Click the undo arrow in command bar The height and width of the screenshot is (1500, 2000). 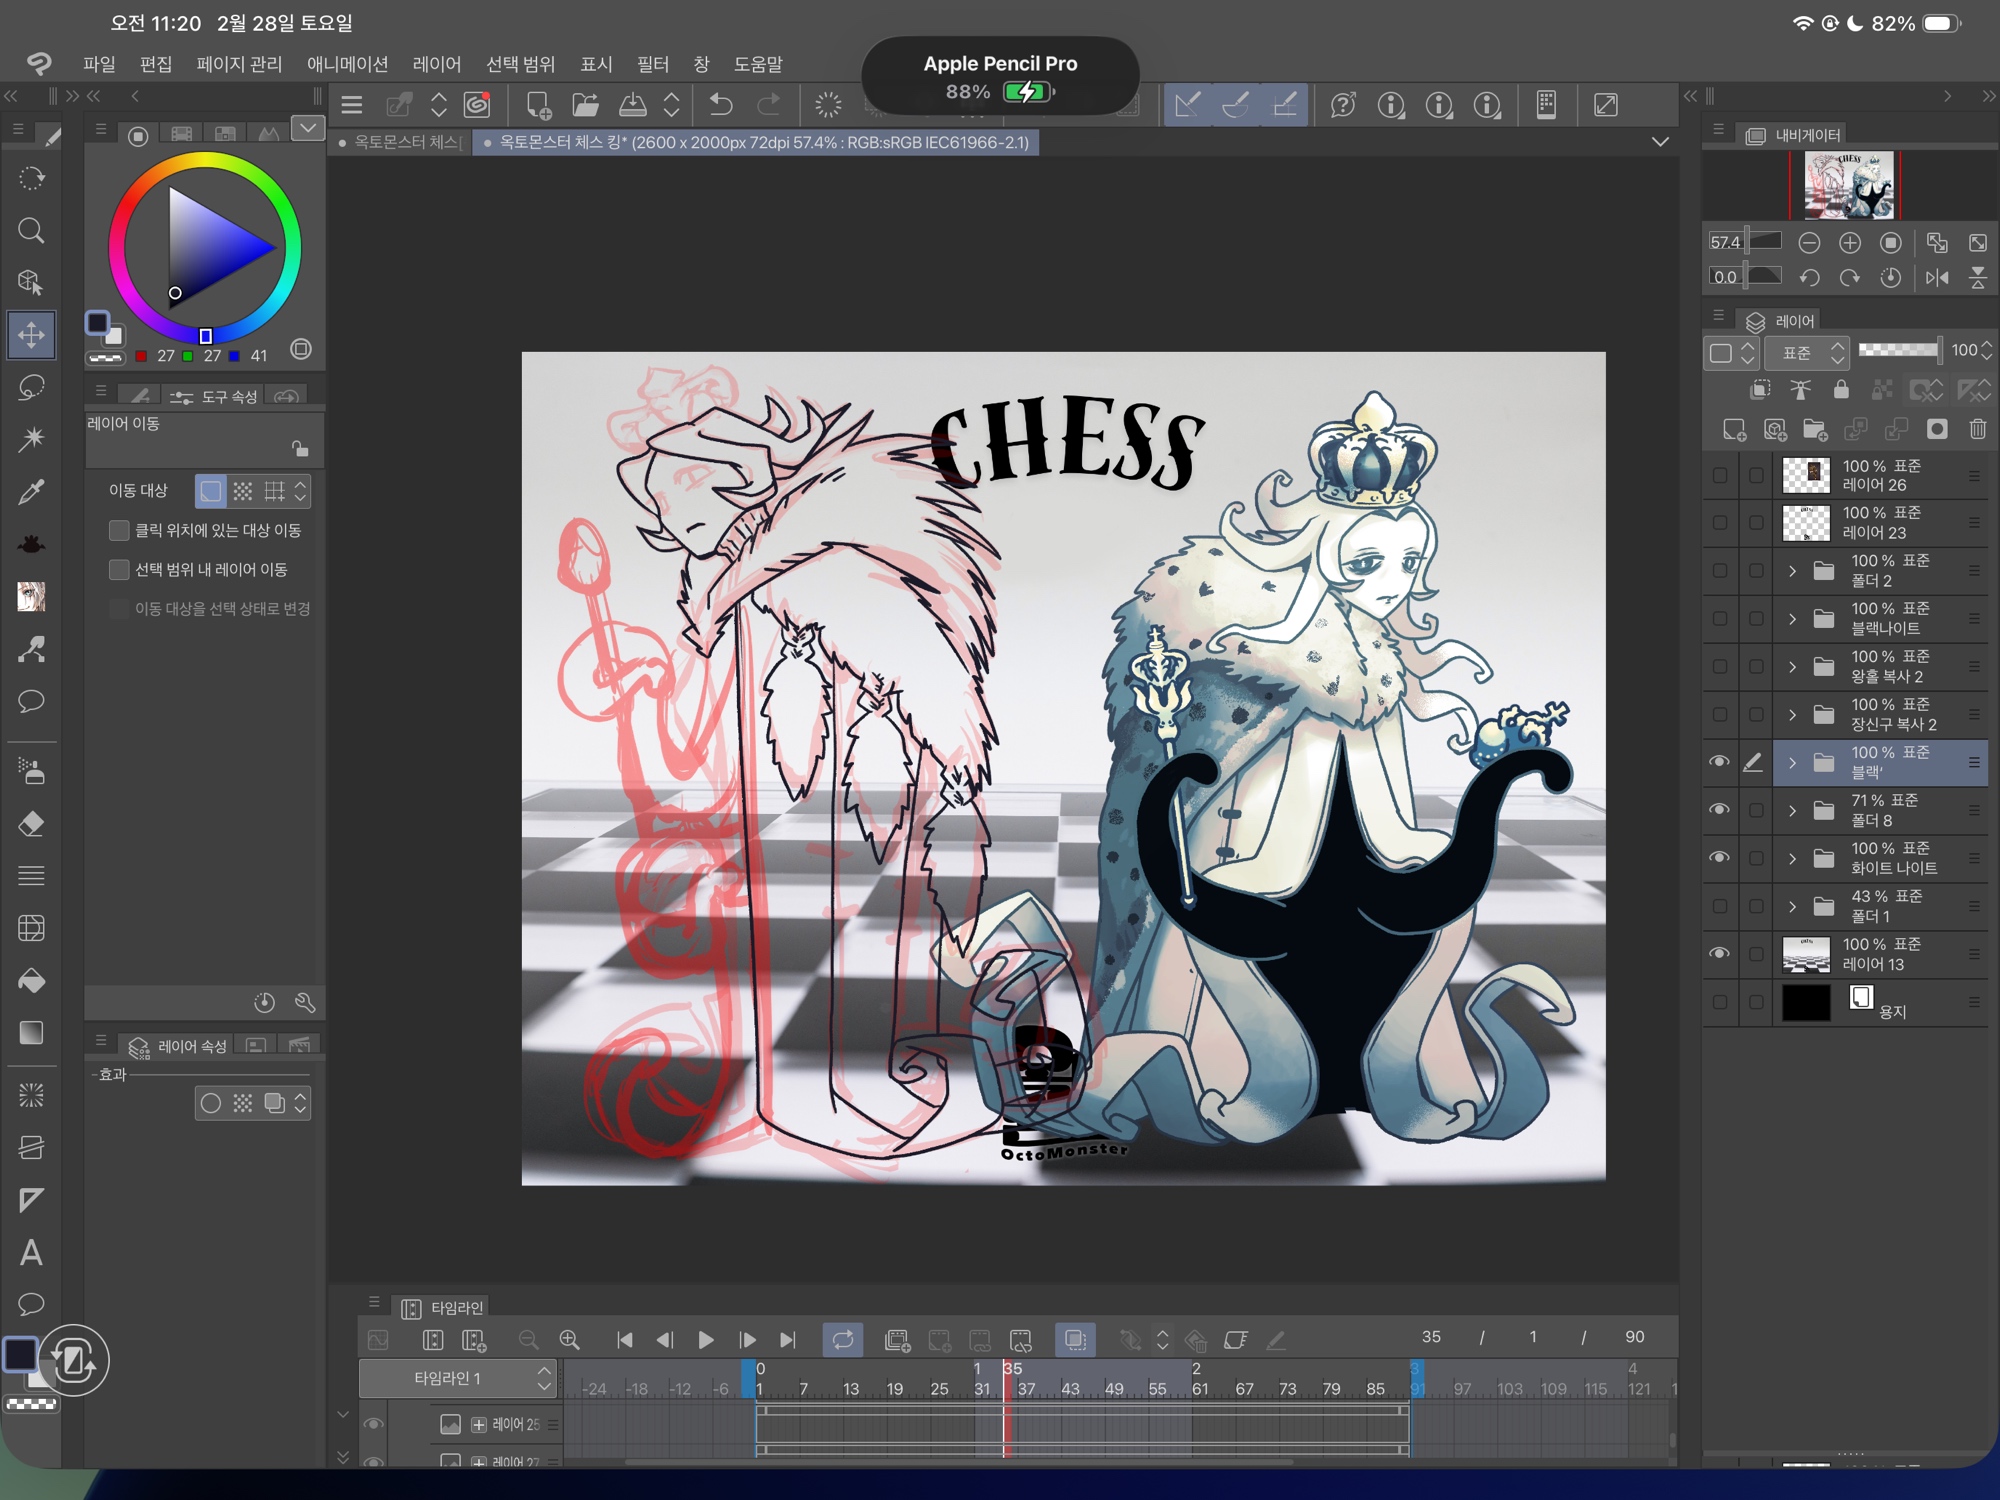(x=720, y=105)
